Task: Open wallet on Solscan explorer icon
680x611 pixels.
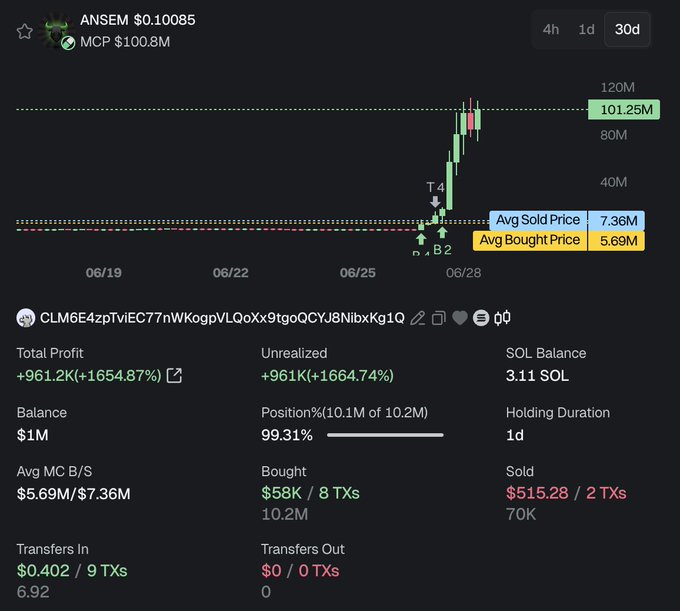Action: pyautogui.click(x=481, y=318)
